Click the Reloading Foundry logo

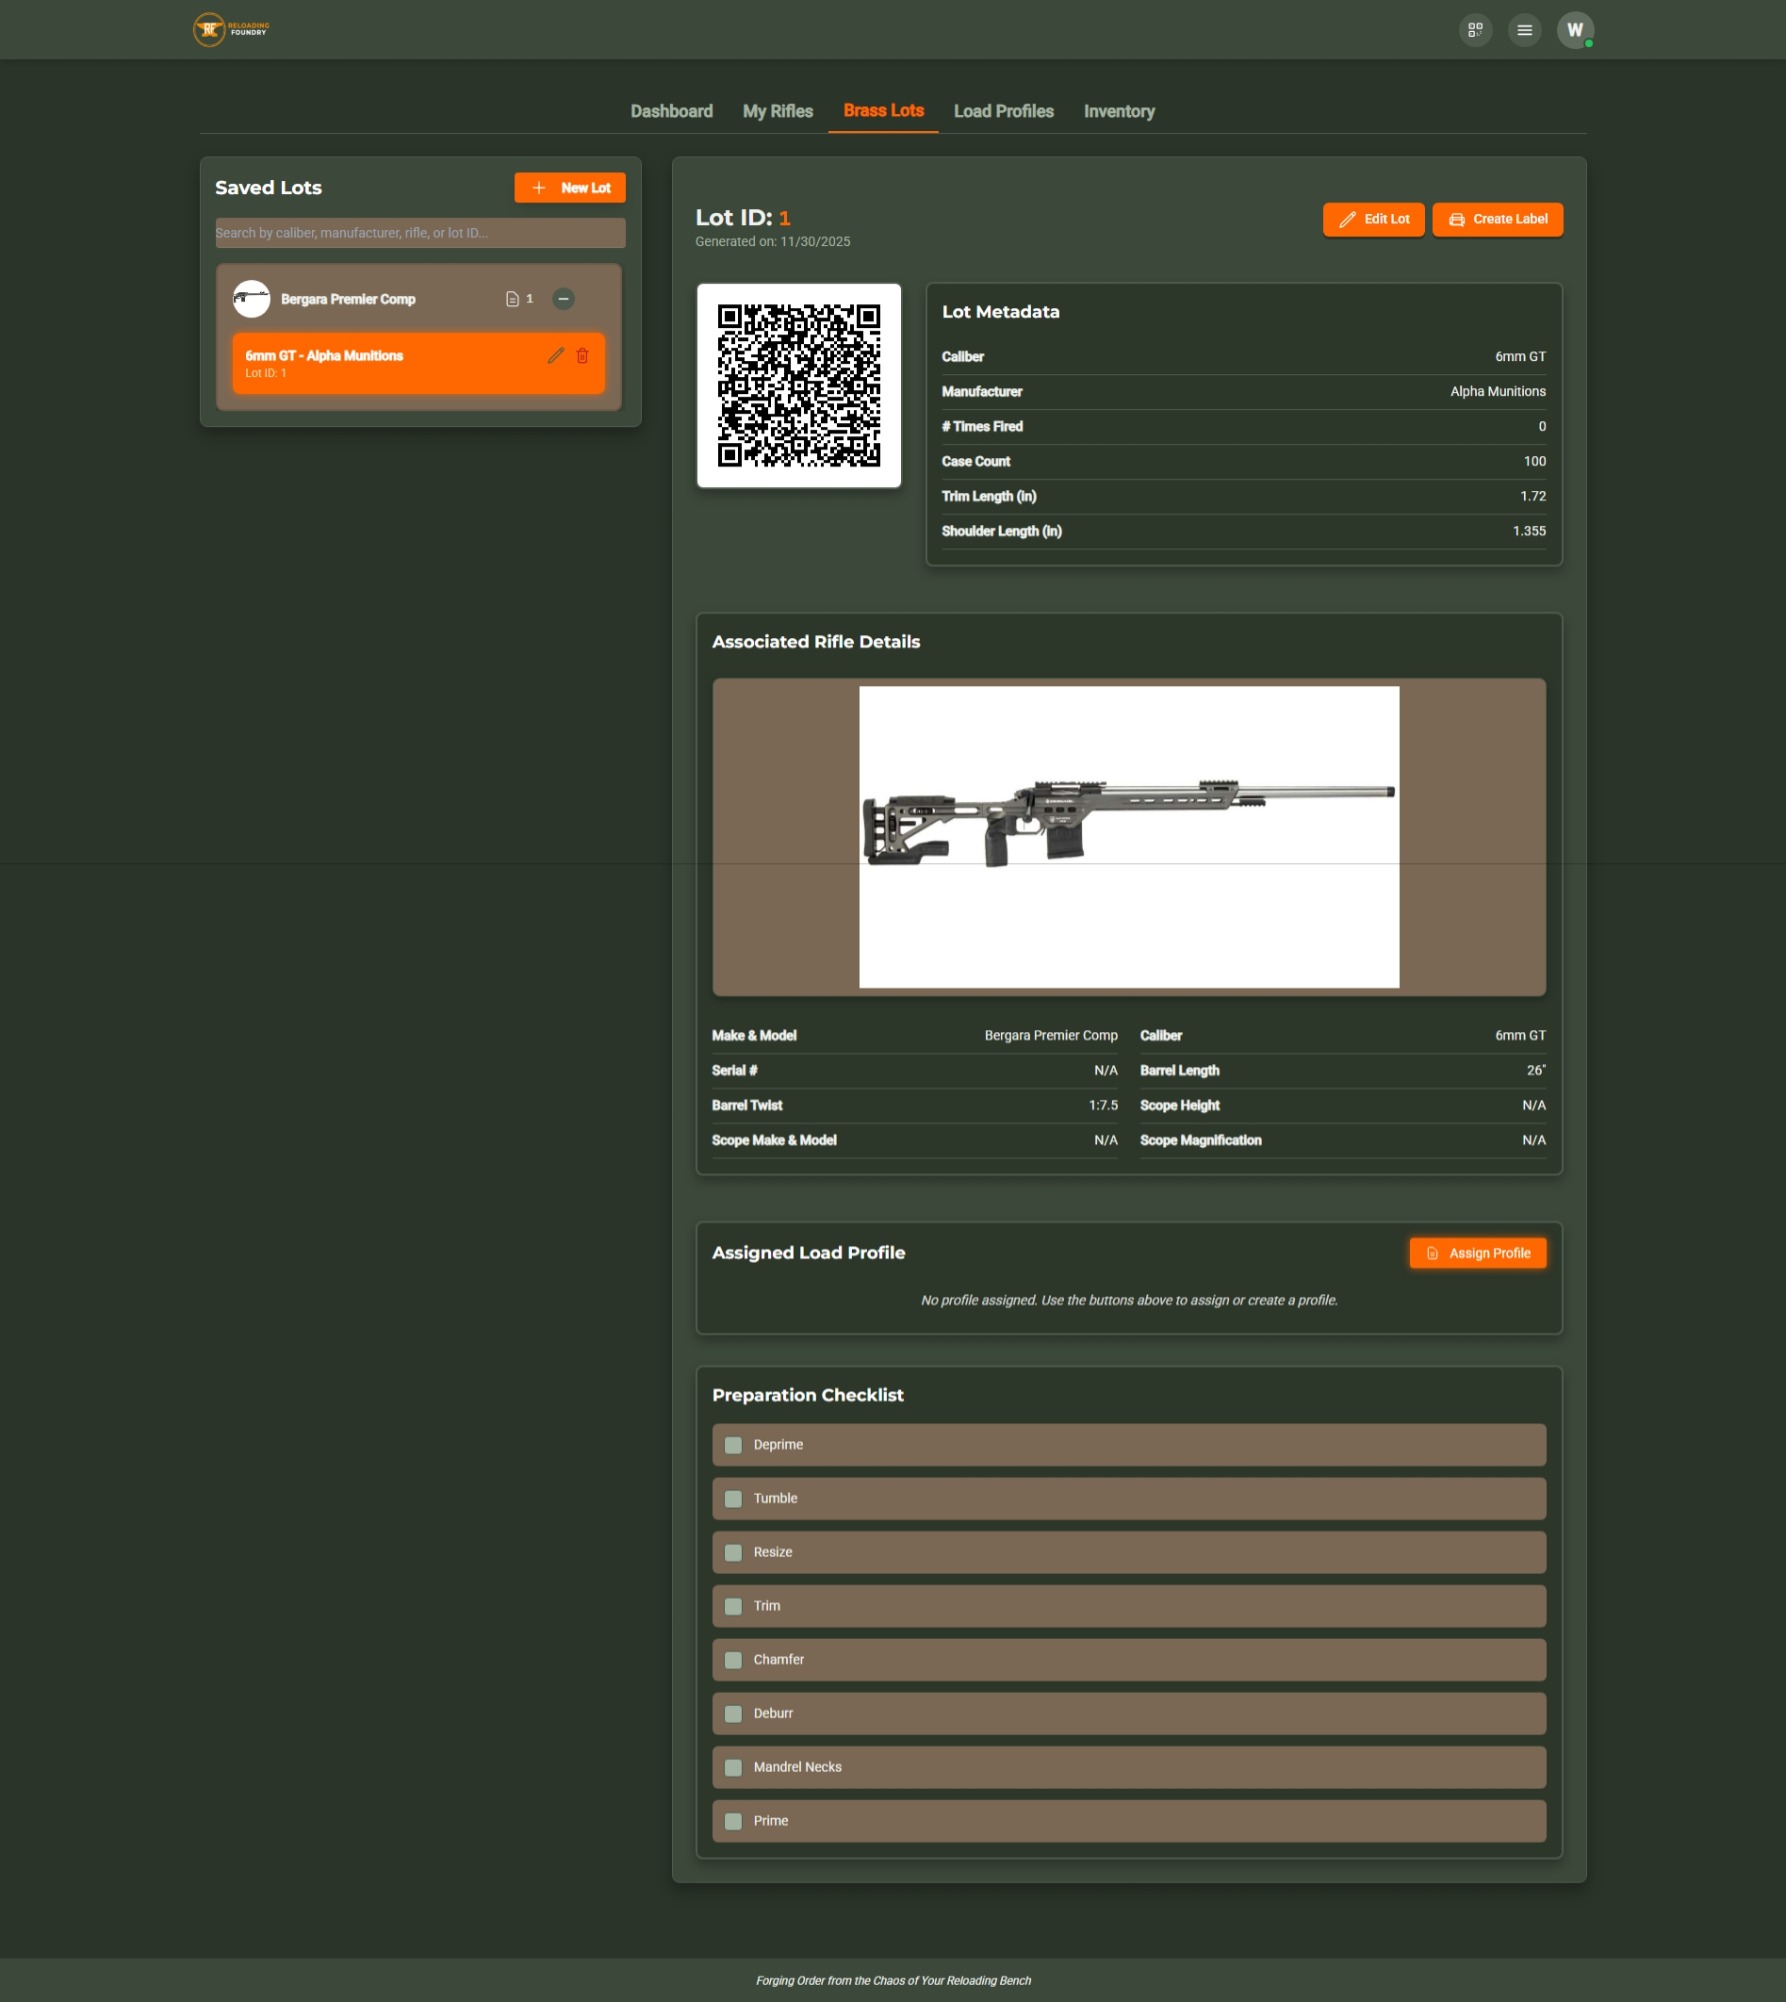click(231, 30)
